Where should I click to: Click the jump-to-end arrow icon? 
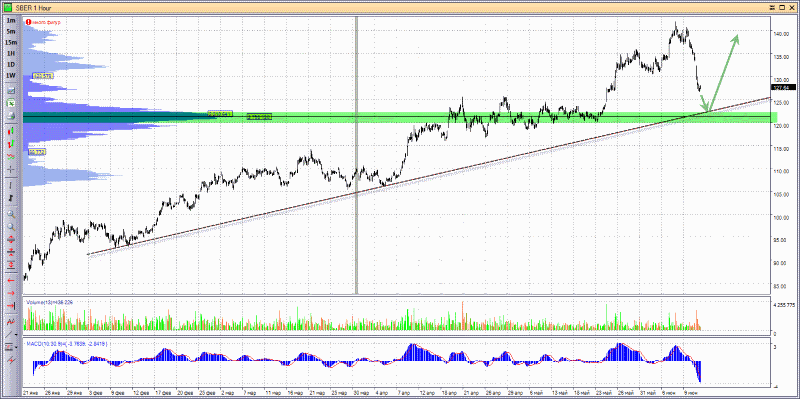click(11, 305)
